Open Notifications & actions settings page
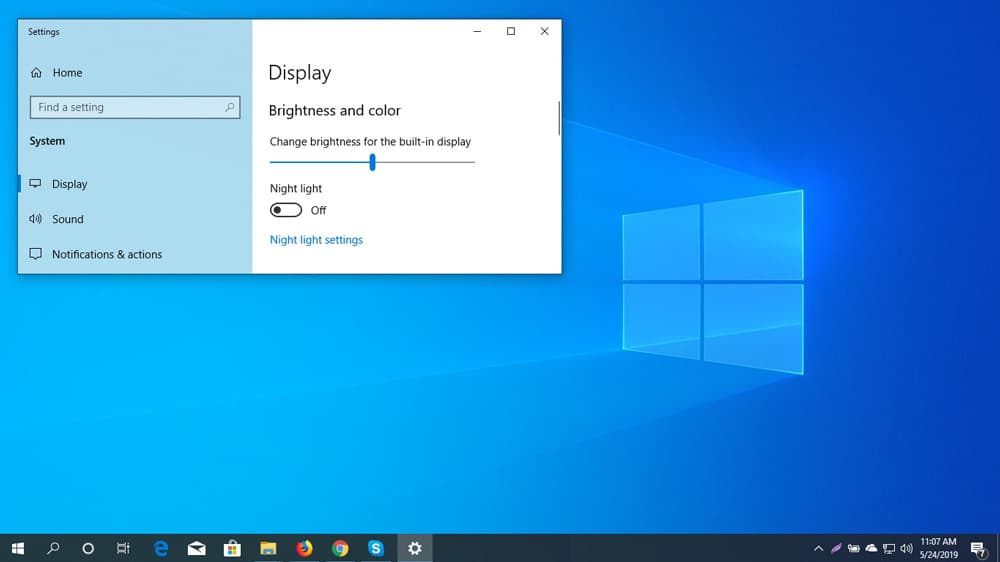This screenshot has height=562, width=1000. [x=106, y=254]
